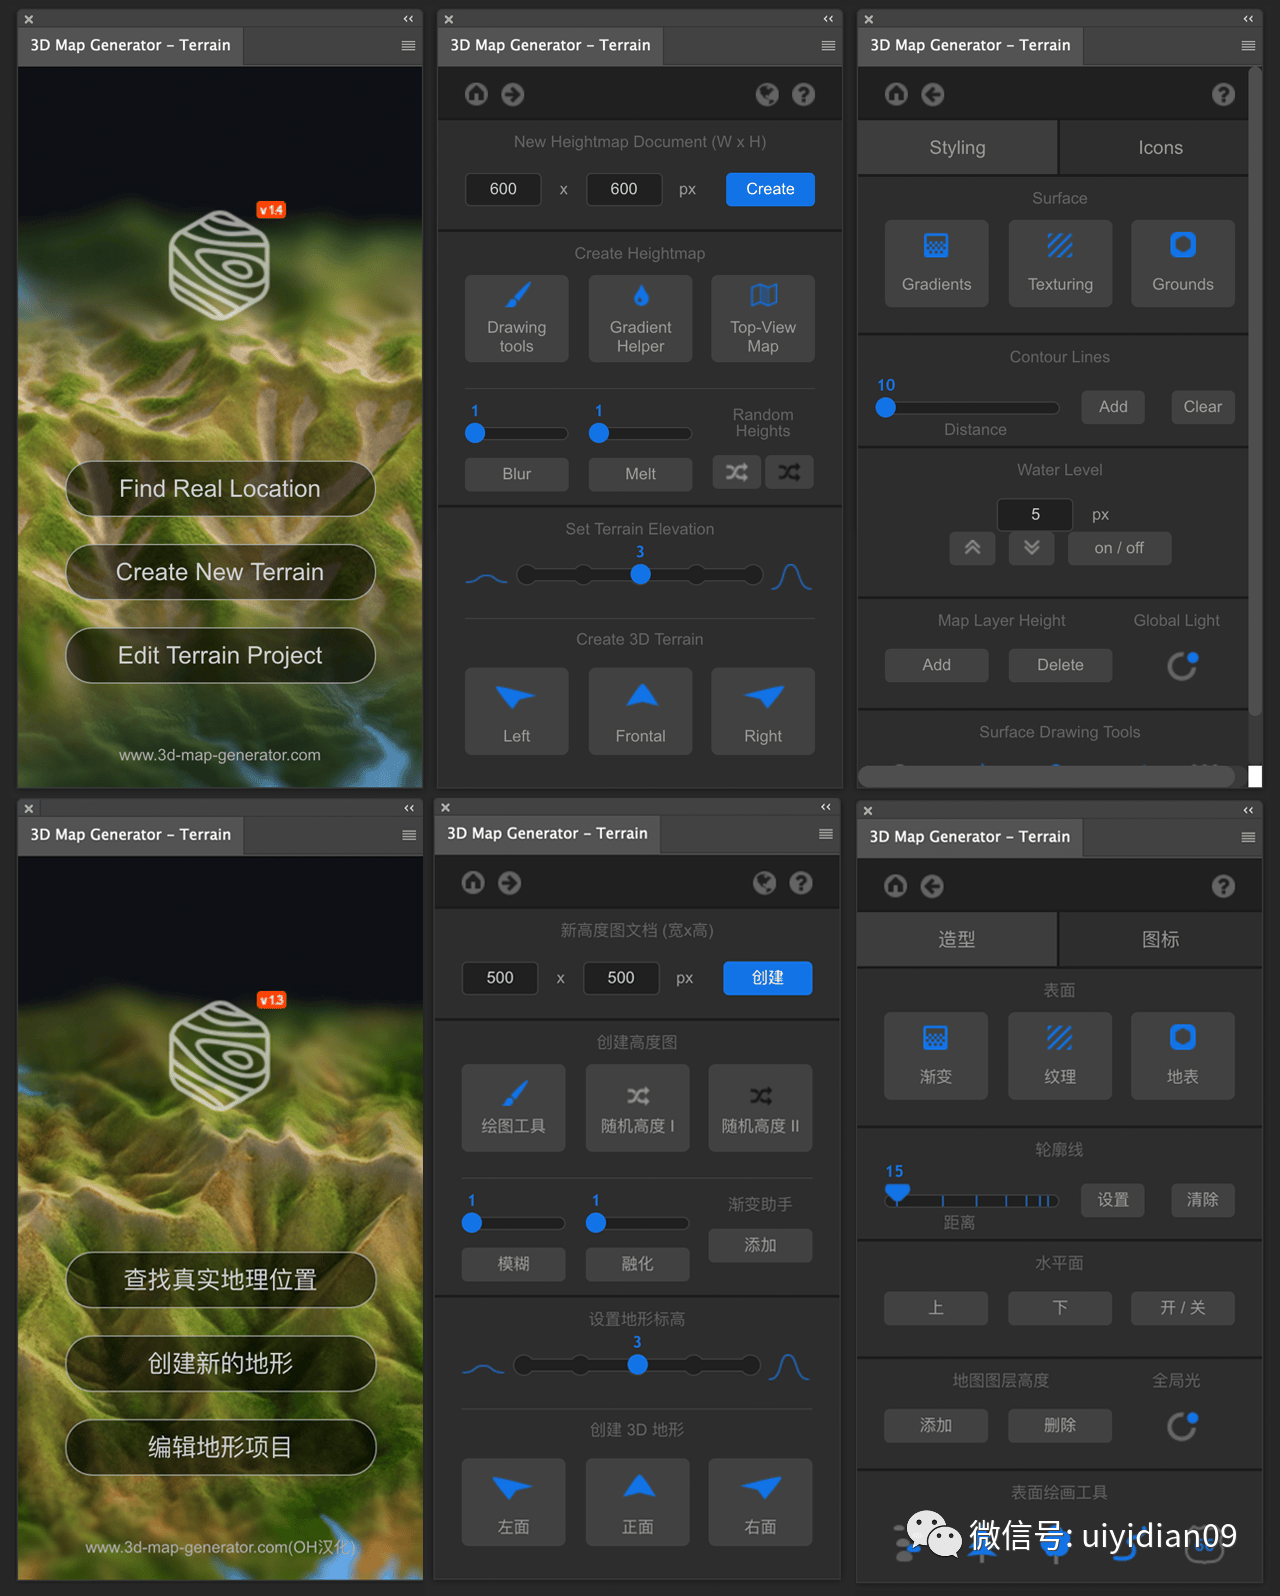Click 全局光 rotate icon
The height and width of the screenshot is (1596, 1280).
click(x=1183, y=1425)
